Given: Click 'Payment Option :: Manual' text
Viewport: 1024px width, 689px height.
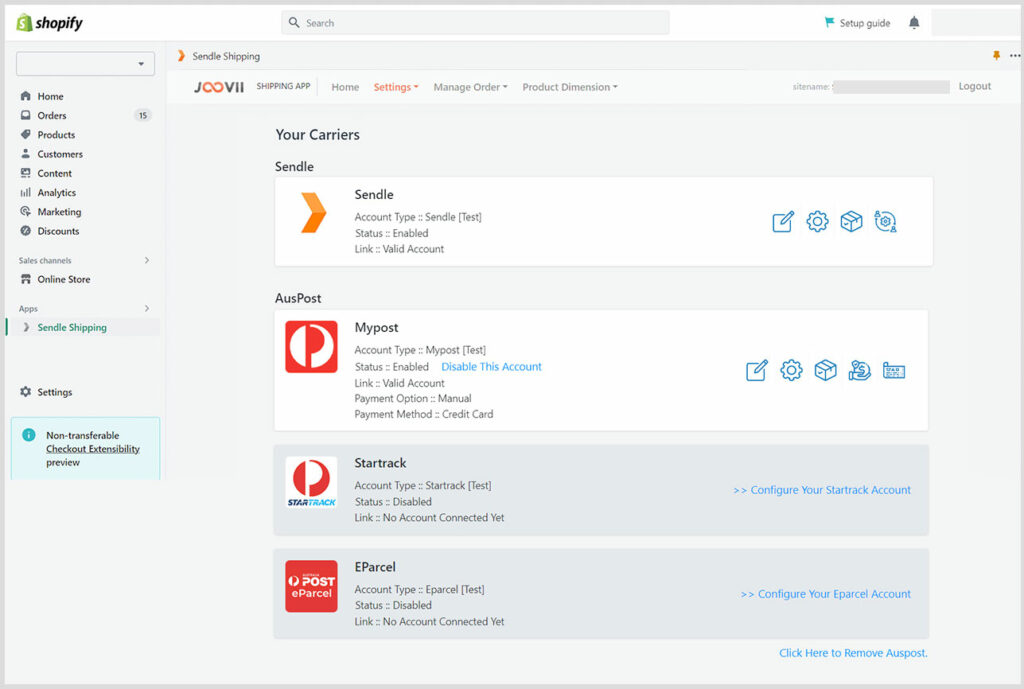Looking at the screenshot, I should (x=413, y=398).
